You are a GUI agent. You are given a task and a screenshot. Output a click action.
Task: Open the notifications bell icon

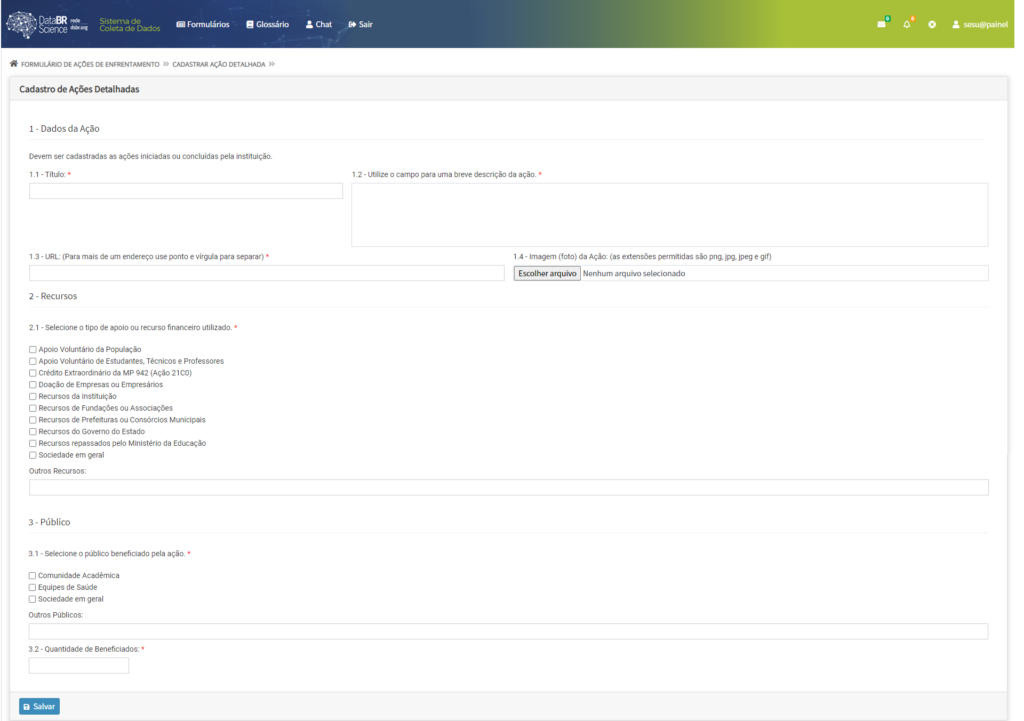pos(907,24)
